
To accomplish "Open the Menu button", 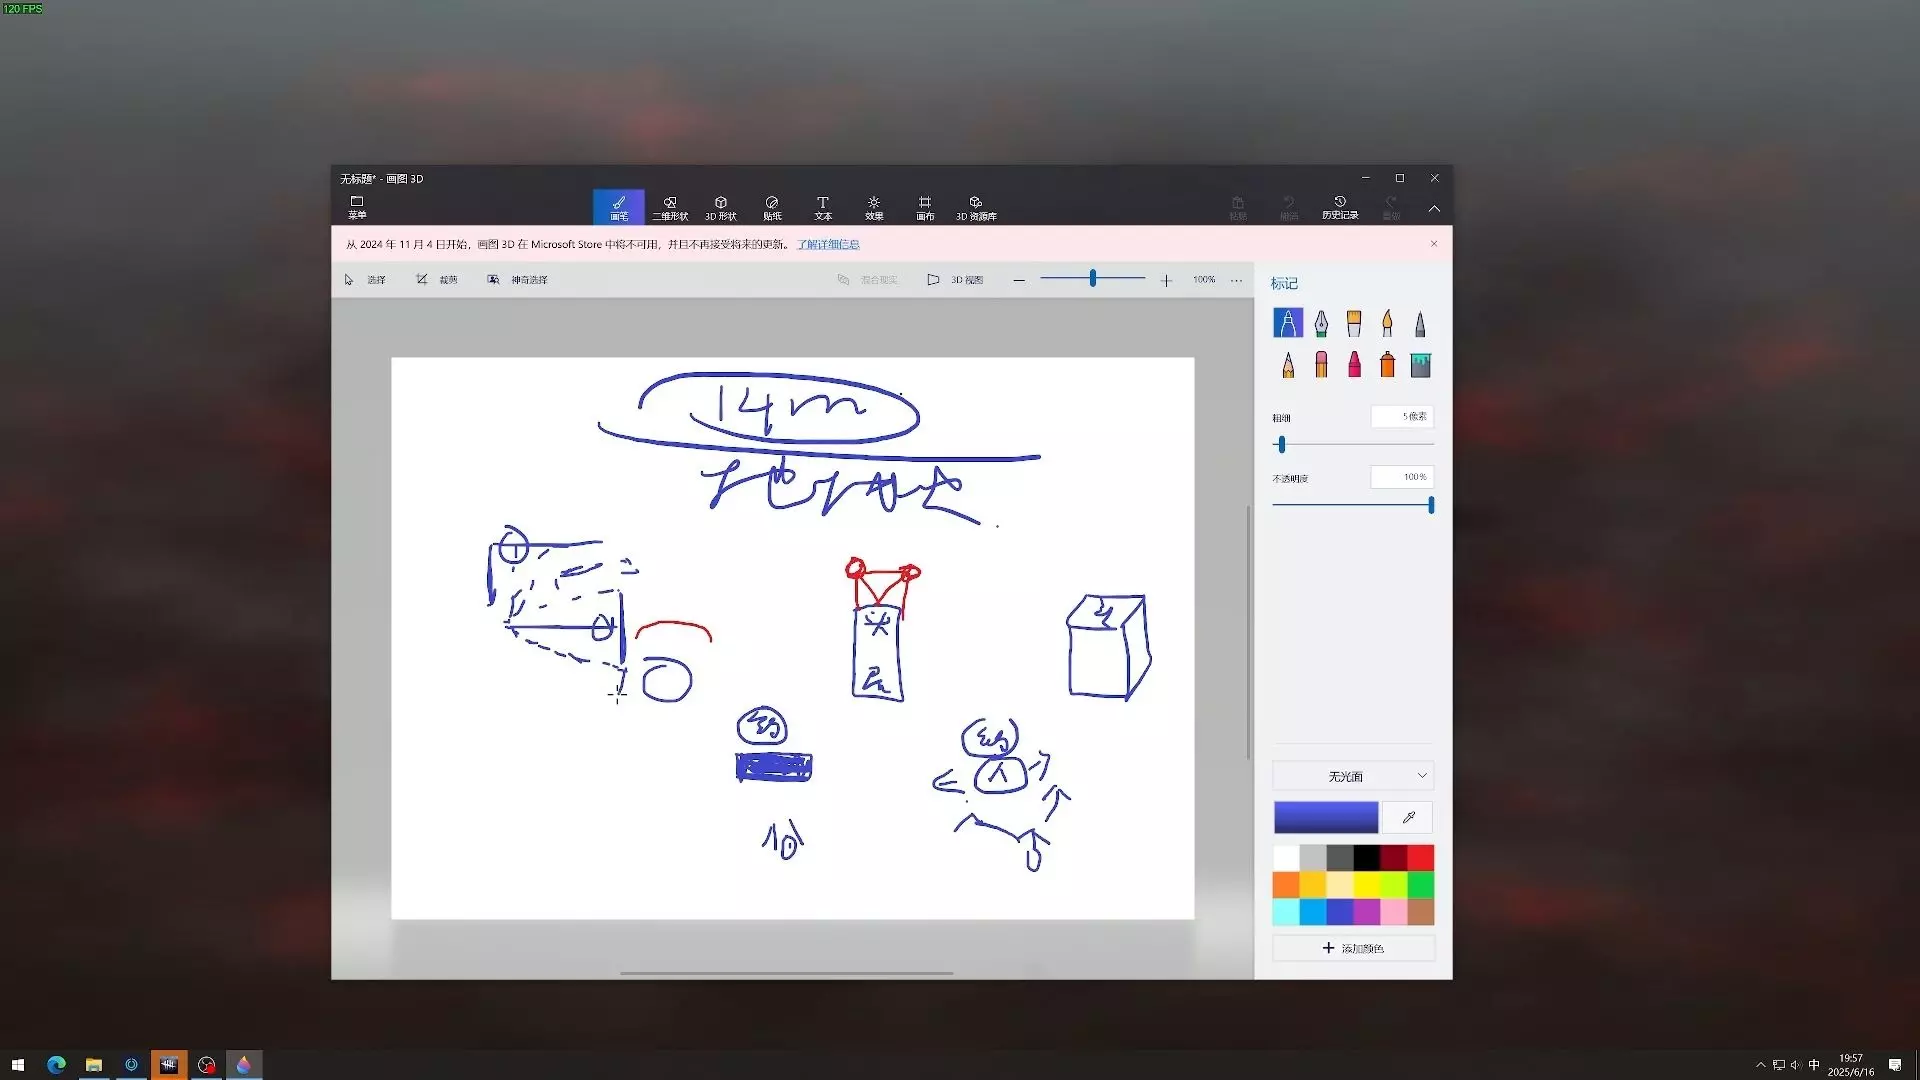I will [x=357, y=207].
